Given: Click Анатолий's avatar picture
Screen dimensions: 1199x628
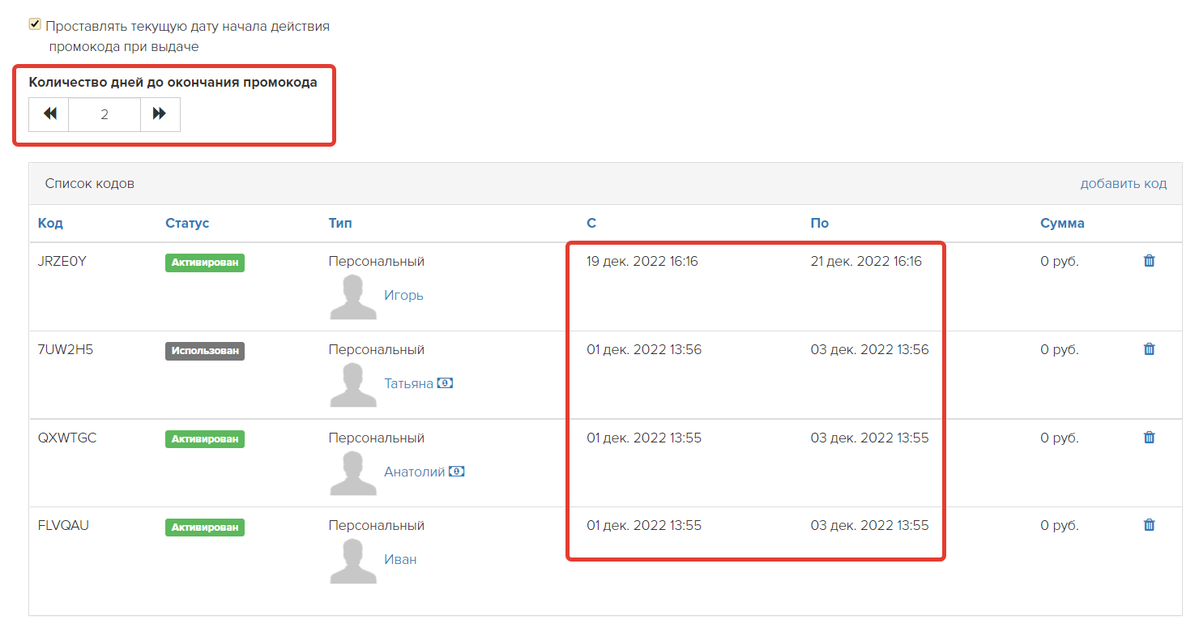Looking at the screenshot, I should (353, 473).
